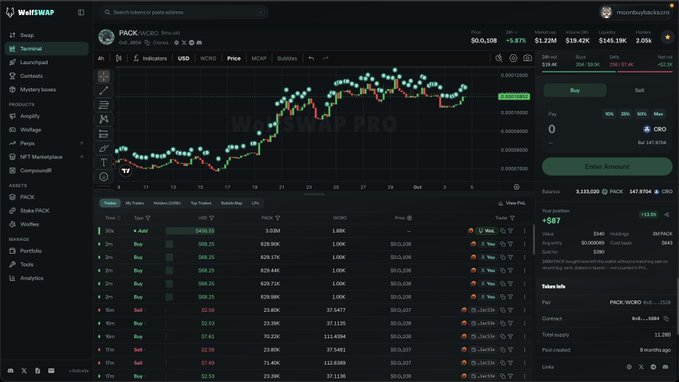Open the footer Discord icon in sidebar
679x382 pixels.
click(11, 371)
